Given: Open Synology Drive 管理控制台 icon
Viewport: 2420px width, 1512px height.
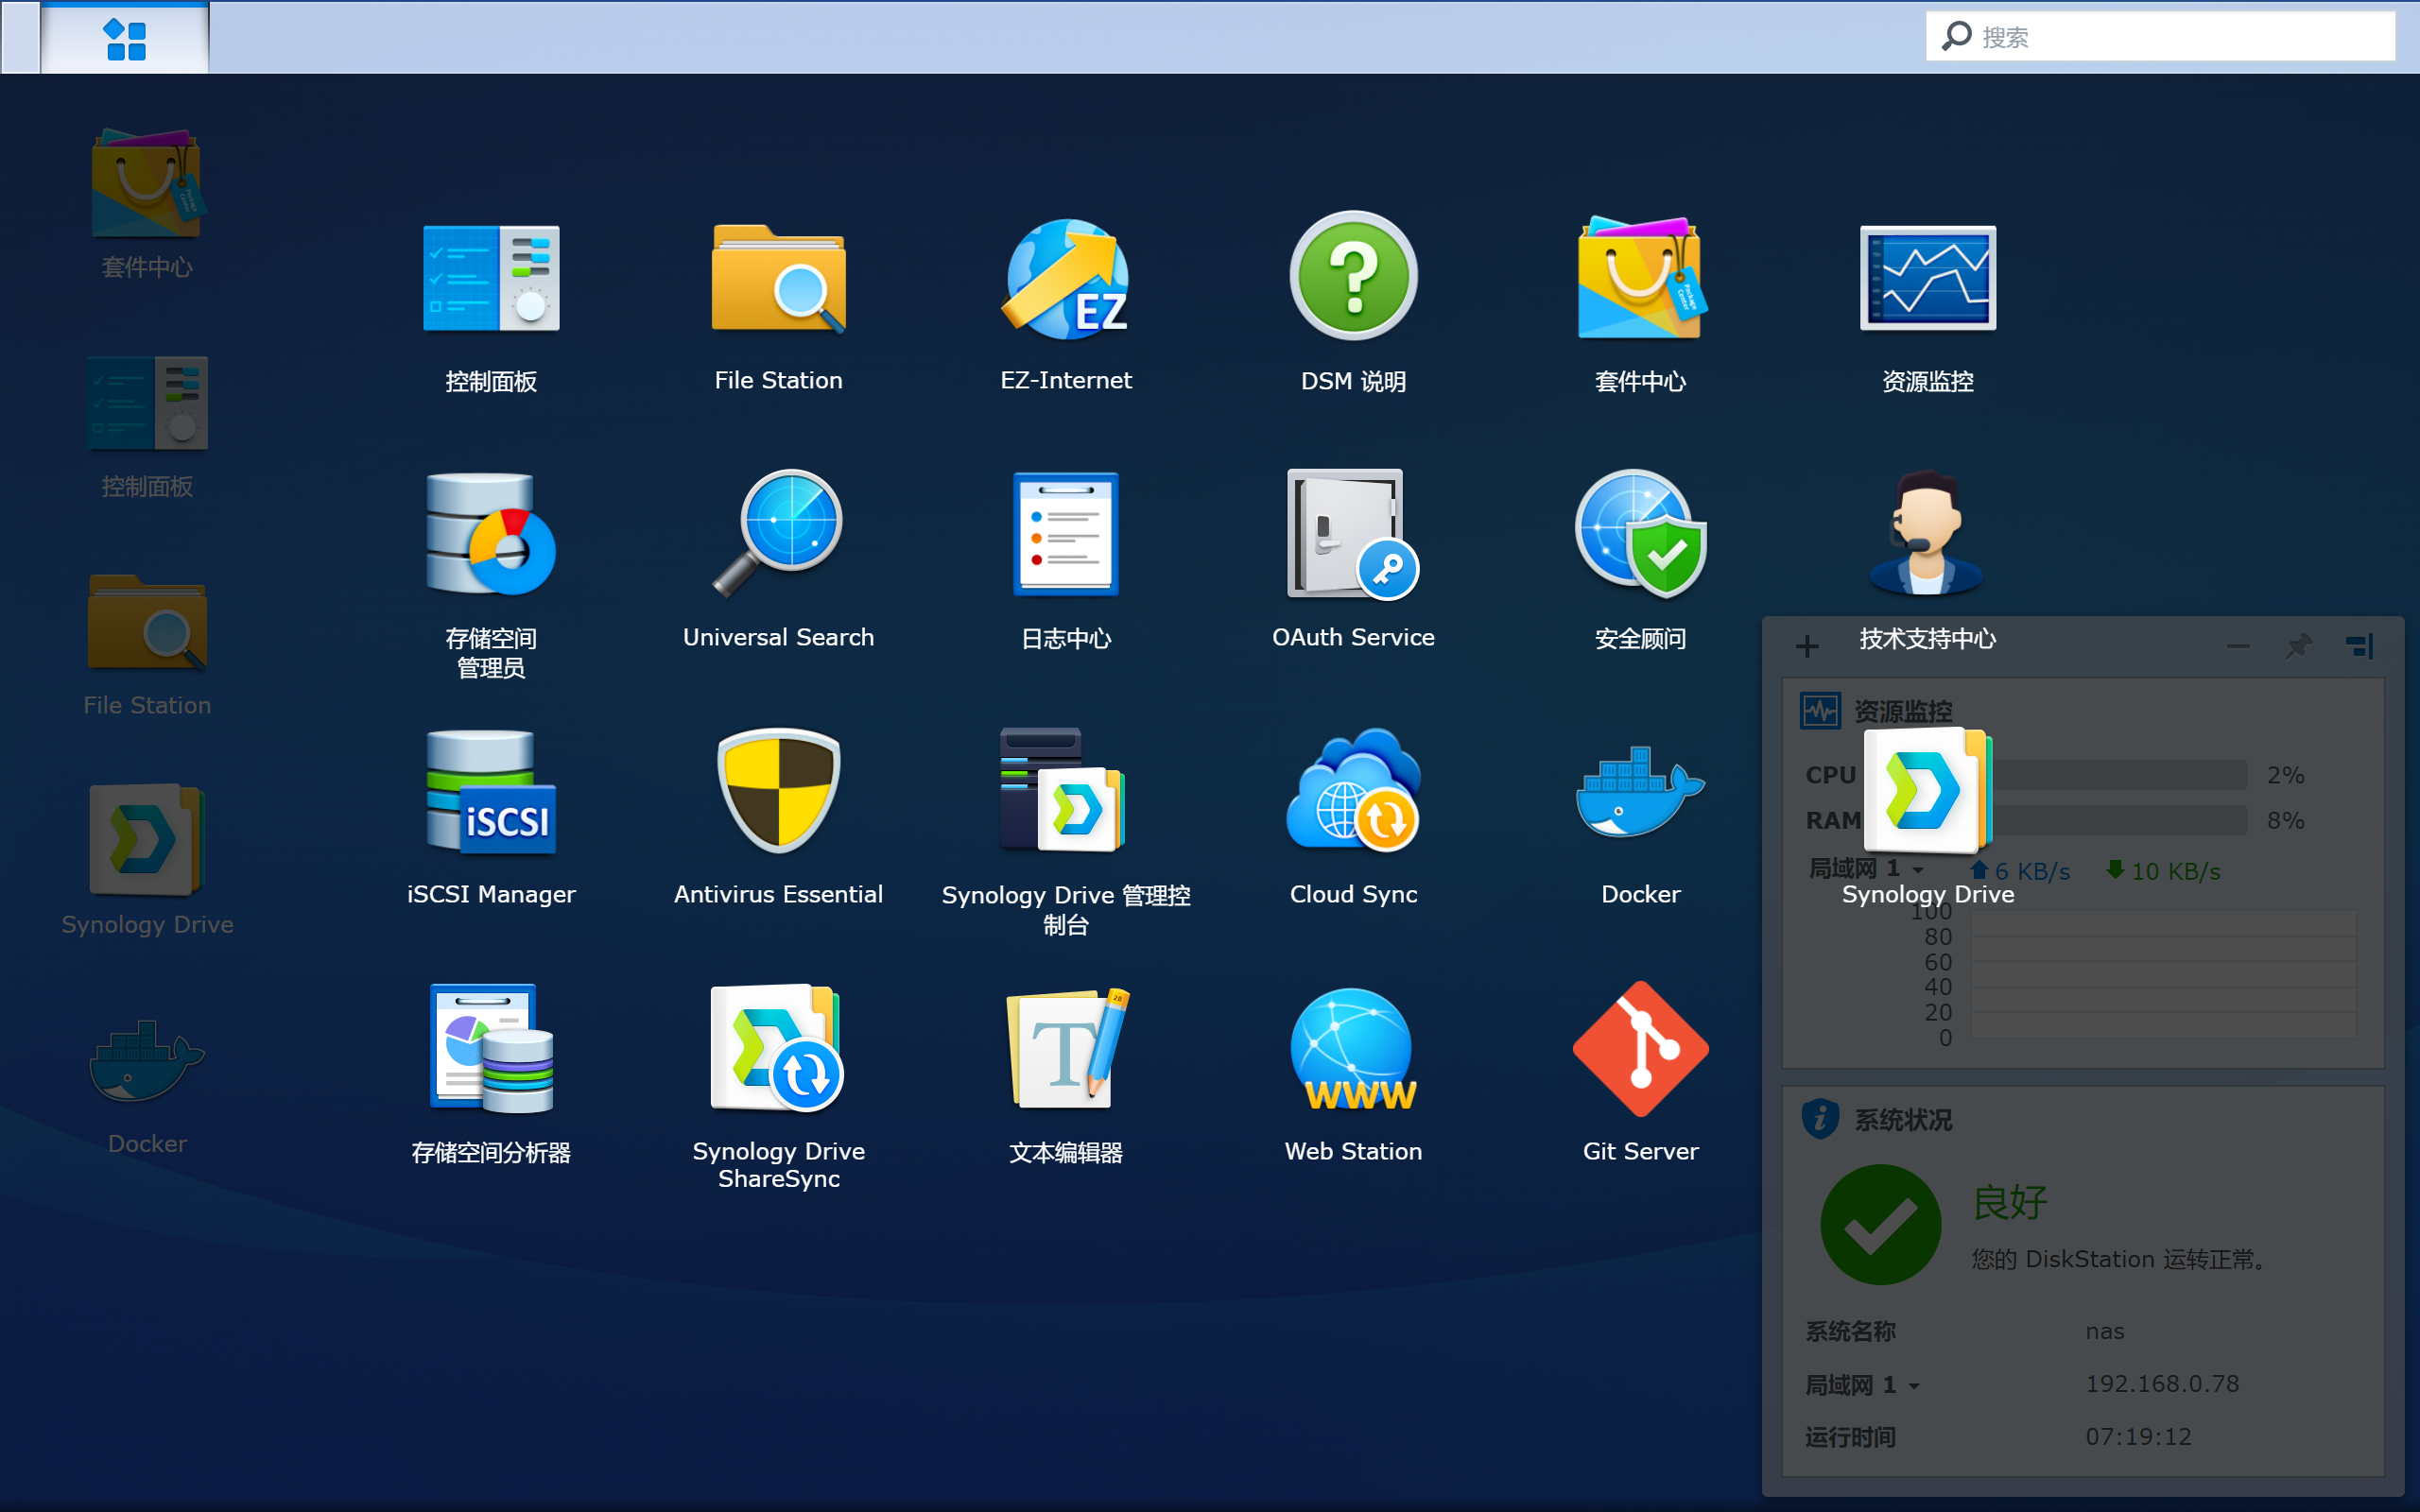Looking at the screenshot, I should coord(1064,790).
